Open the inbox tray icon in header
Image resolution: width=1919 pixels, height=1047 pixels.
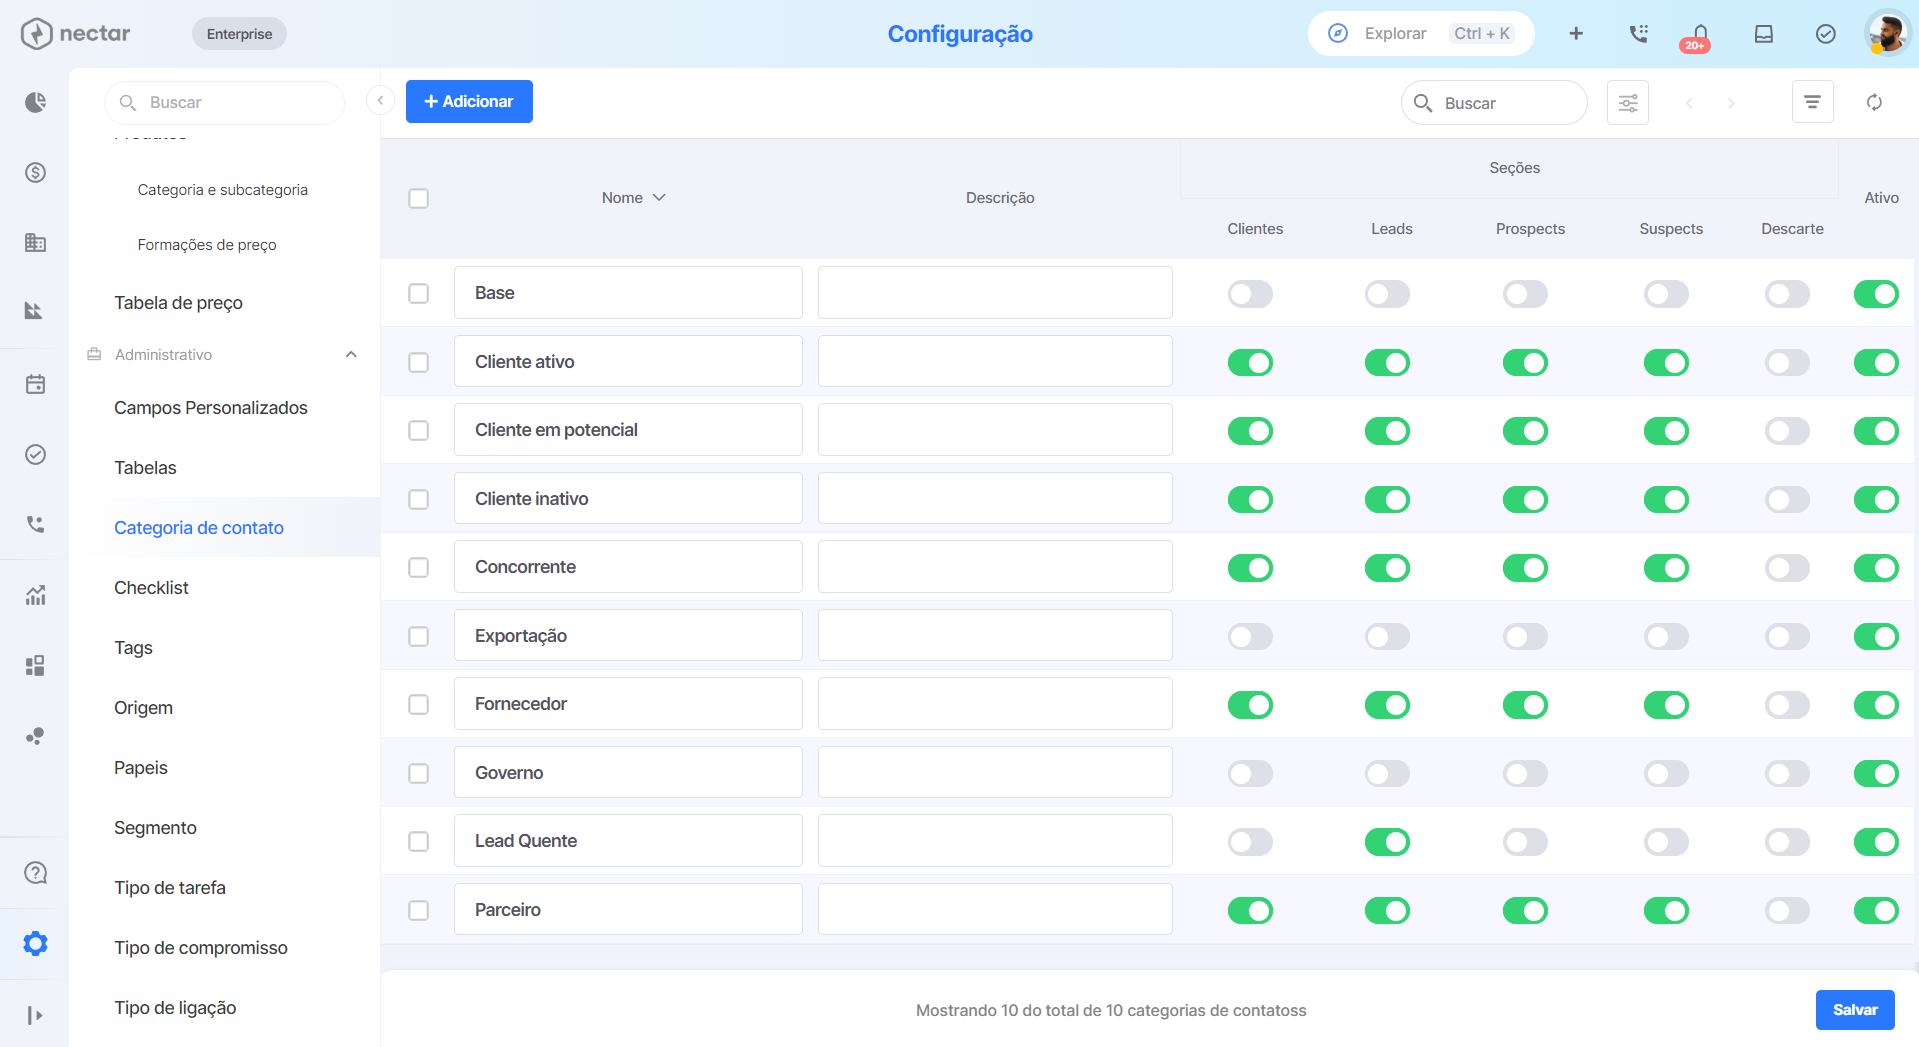click(1764, 34)
